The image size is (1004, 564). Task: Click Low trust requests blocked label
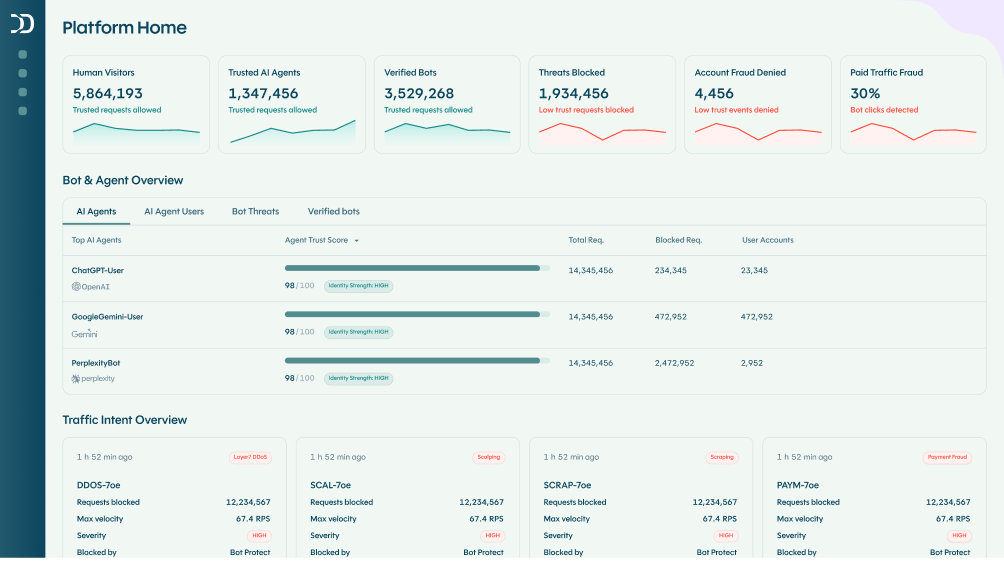coord(586,110)
